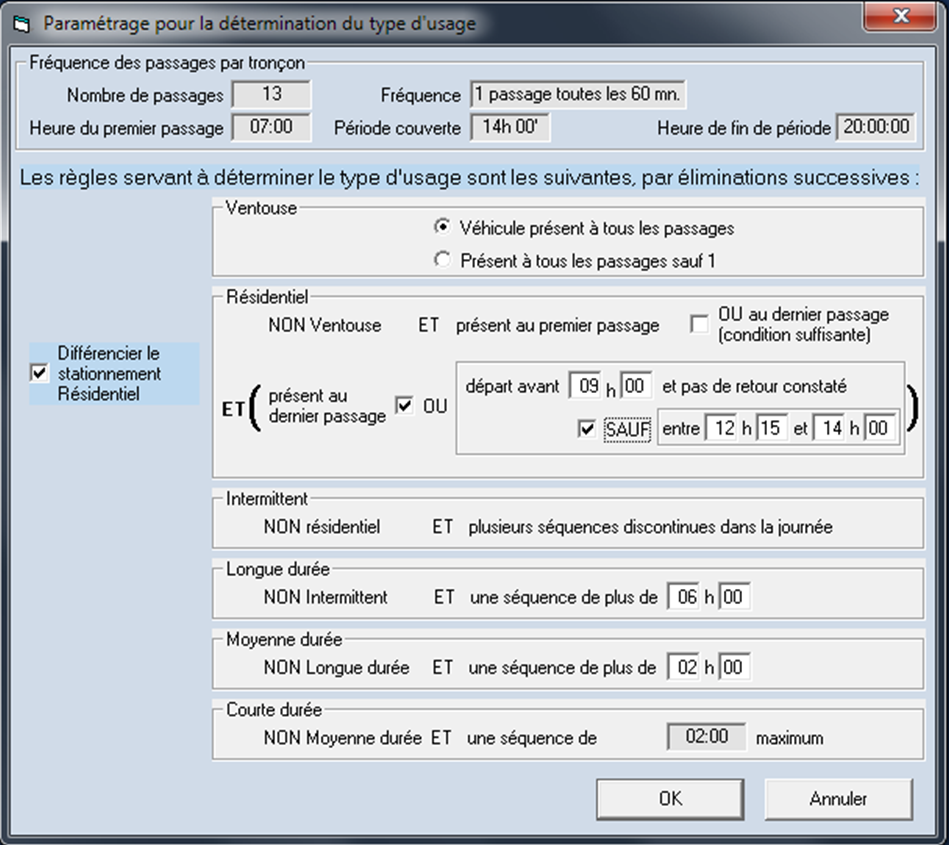
Task: Enable 'OU au dernier passage' checkbox
Action: [700, 324]
